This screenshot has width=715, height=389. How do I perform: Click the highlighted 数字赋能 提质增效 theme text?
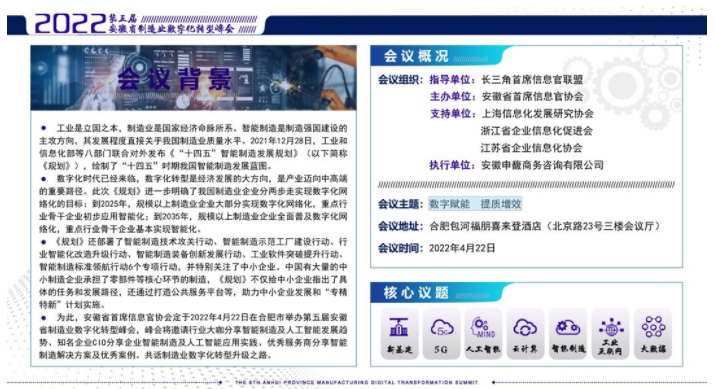[x=475, y=204]
